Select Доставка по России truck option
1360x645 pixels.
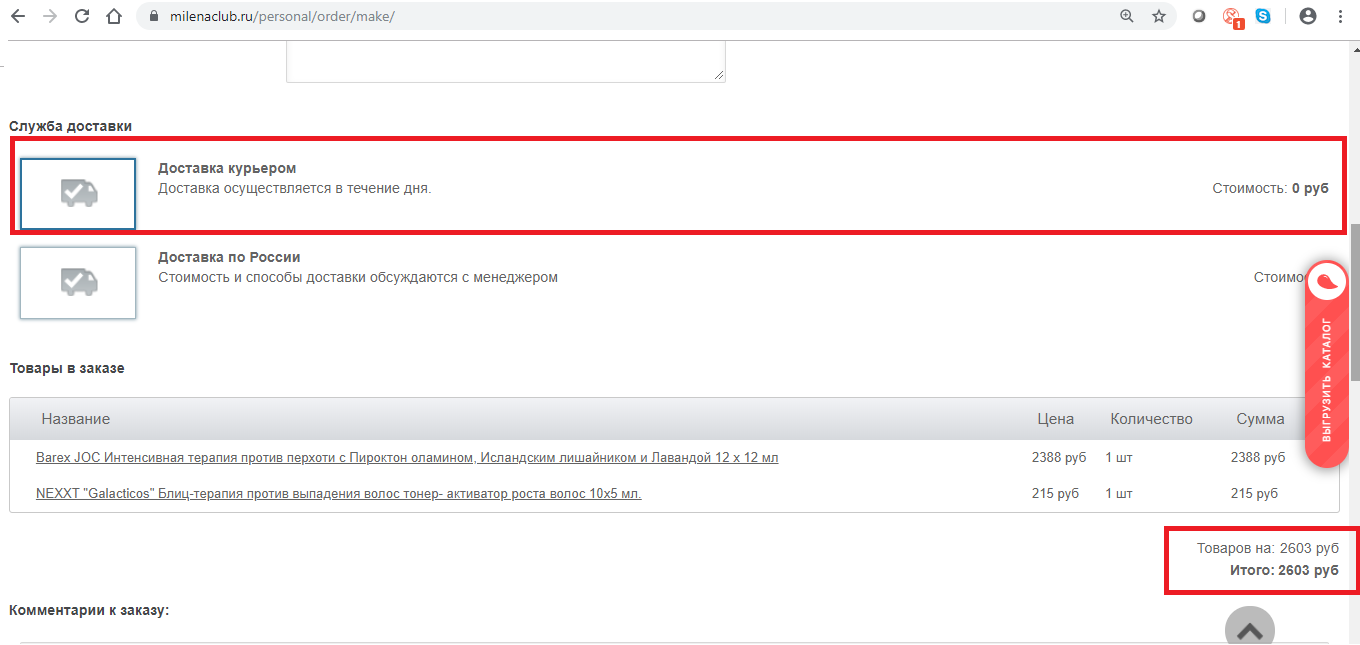click(x=78, y=283)
